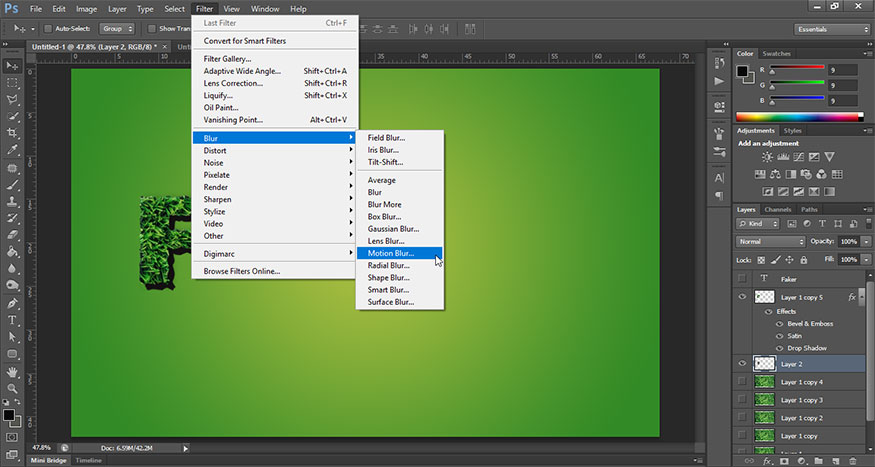Add a Levels adjustment
This screenshot has height=467, width=875.
(x=783, y=157)
